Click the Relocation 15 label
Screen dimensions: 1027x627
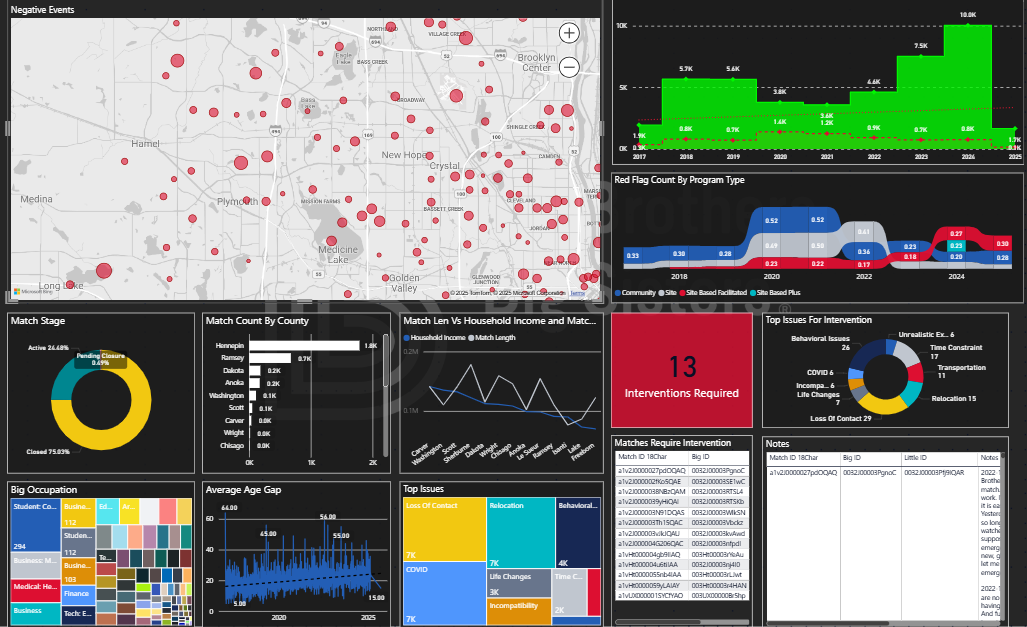954,398
